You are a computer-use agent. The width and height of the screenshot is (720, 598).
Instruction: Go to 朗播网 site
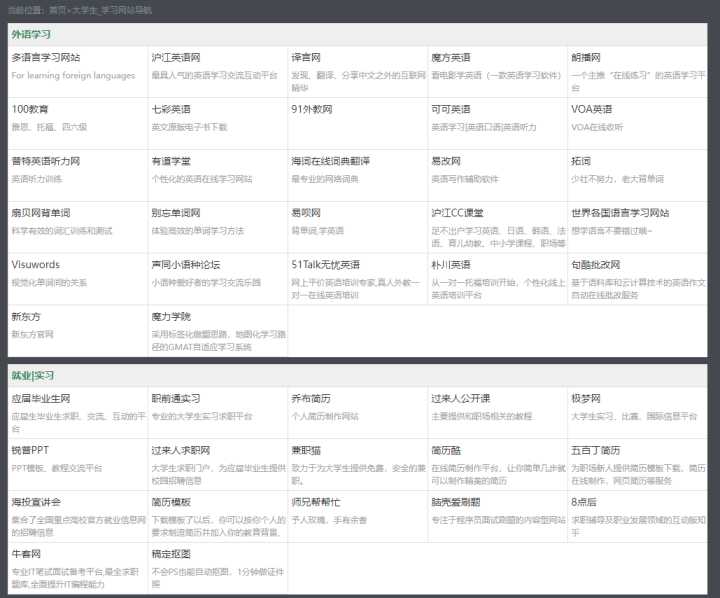586,57
